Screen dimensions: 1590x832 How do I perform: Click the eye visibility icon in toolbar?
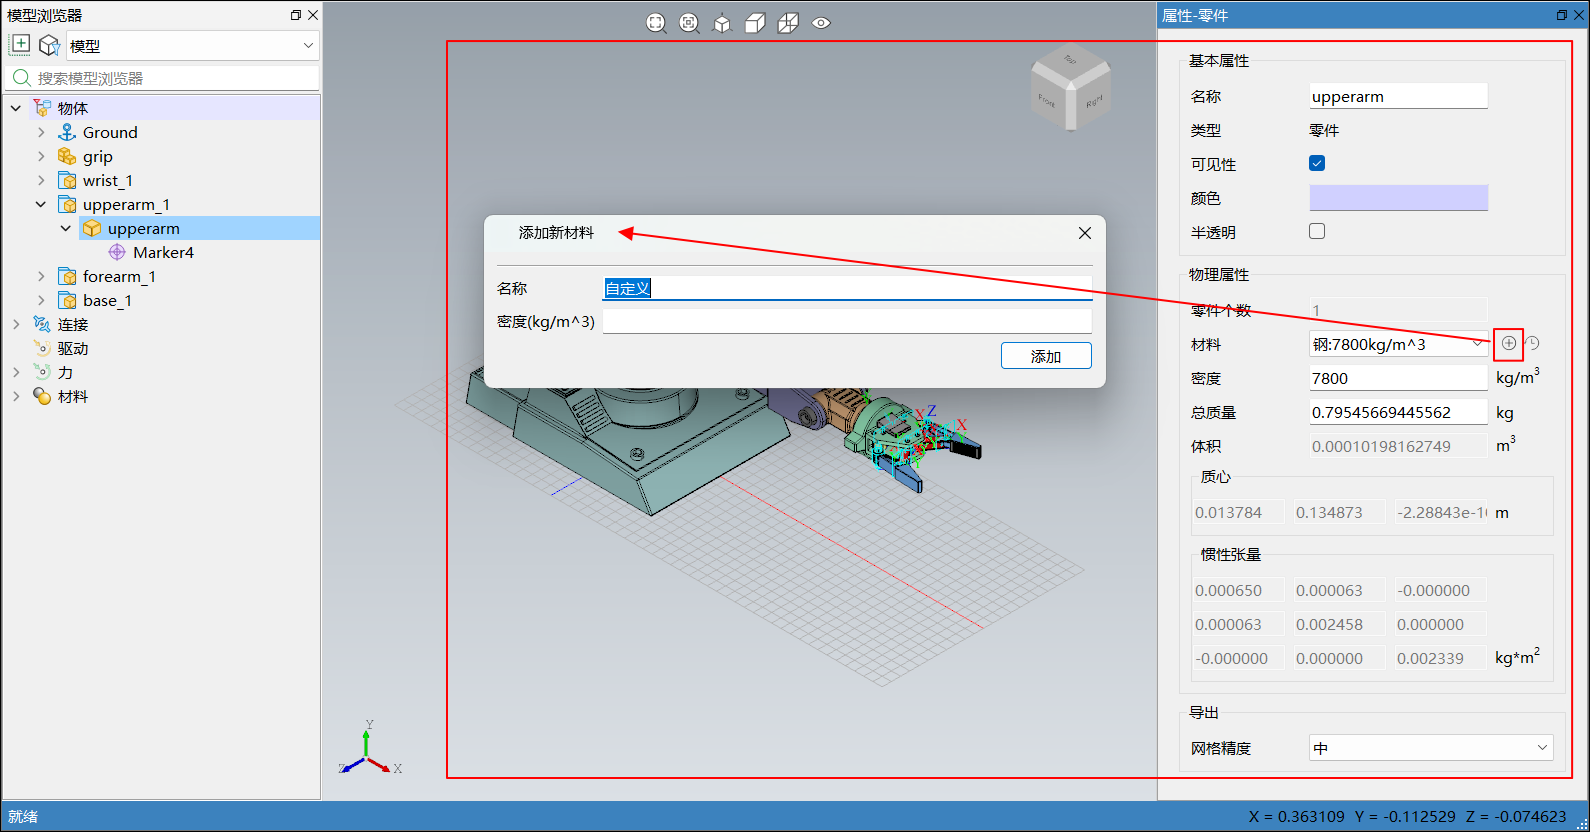pos(821,23)
